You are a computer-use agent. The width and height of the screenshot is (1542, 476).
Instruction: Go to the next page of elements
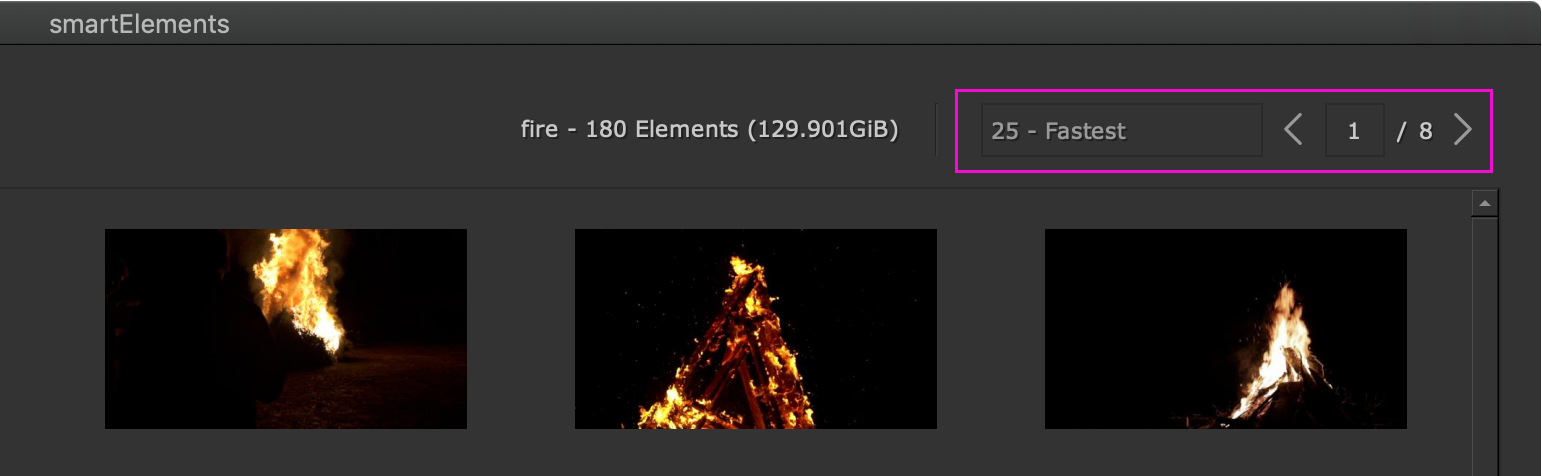point(1462,130)
